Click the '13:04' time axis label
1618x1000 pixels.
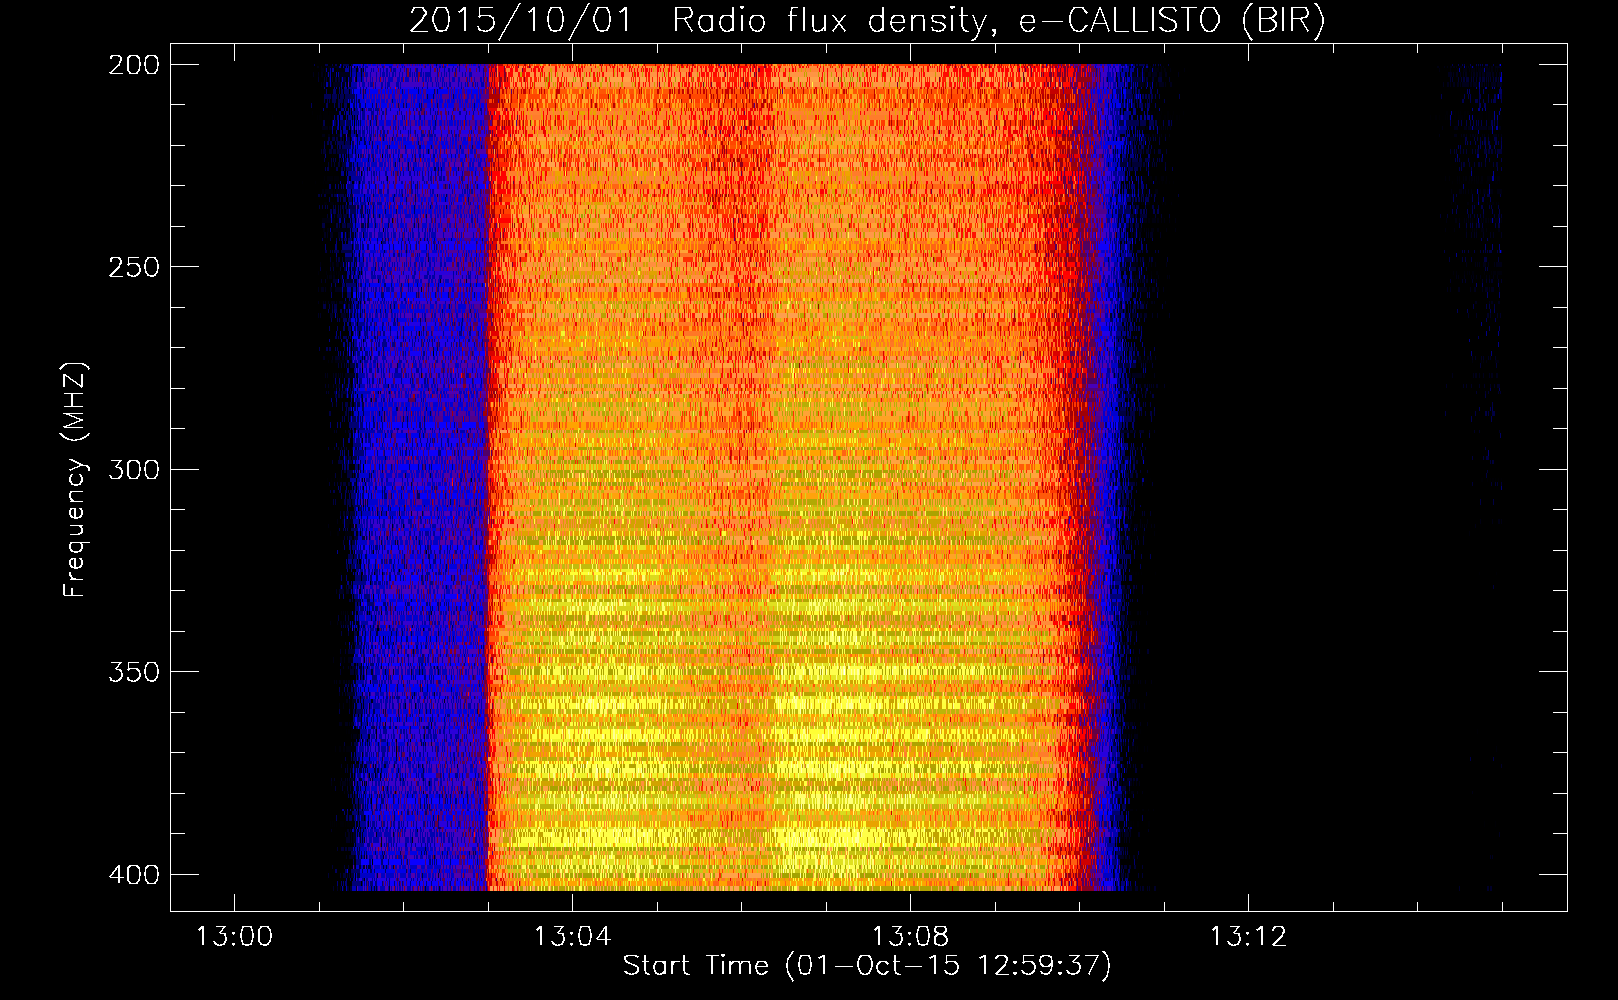click(572, 937)
